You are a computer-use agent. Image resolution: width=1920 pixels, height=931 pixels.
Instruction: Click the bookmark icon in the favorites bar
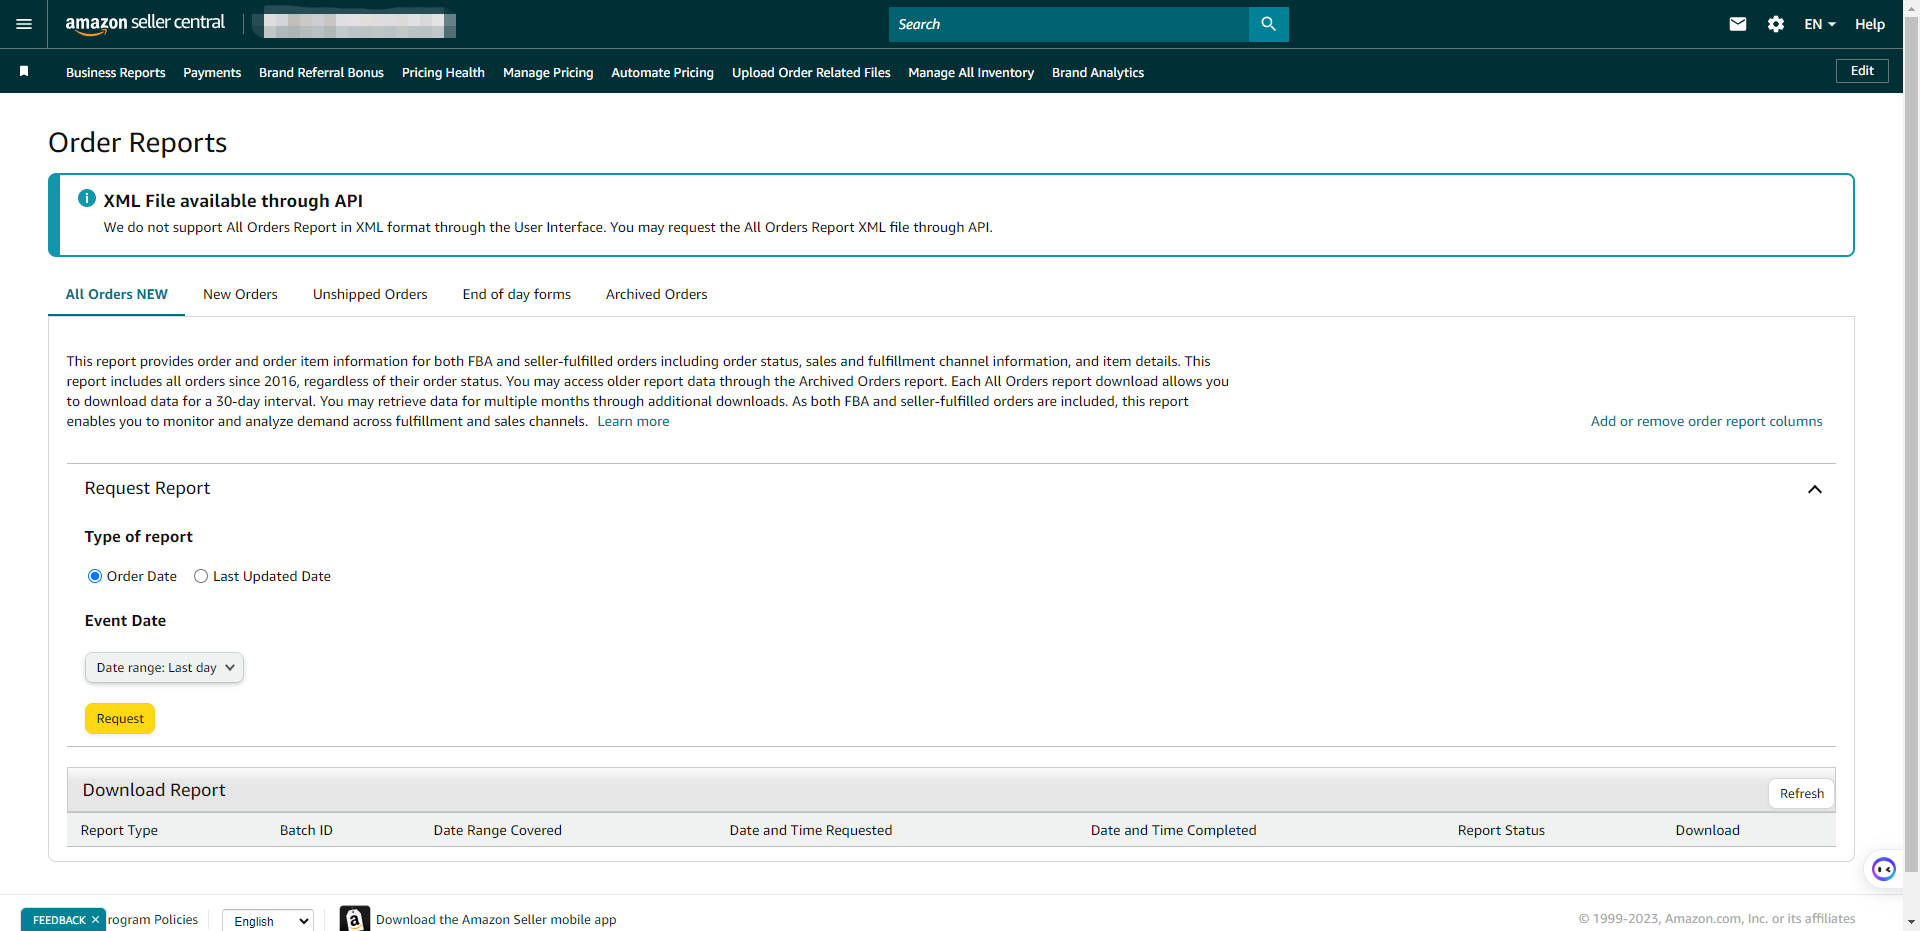click(24, 71)
